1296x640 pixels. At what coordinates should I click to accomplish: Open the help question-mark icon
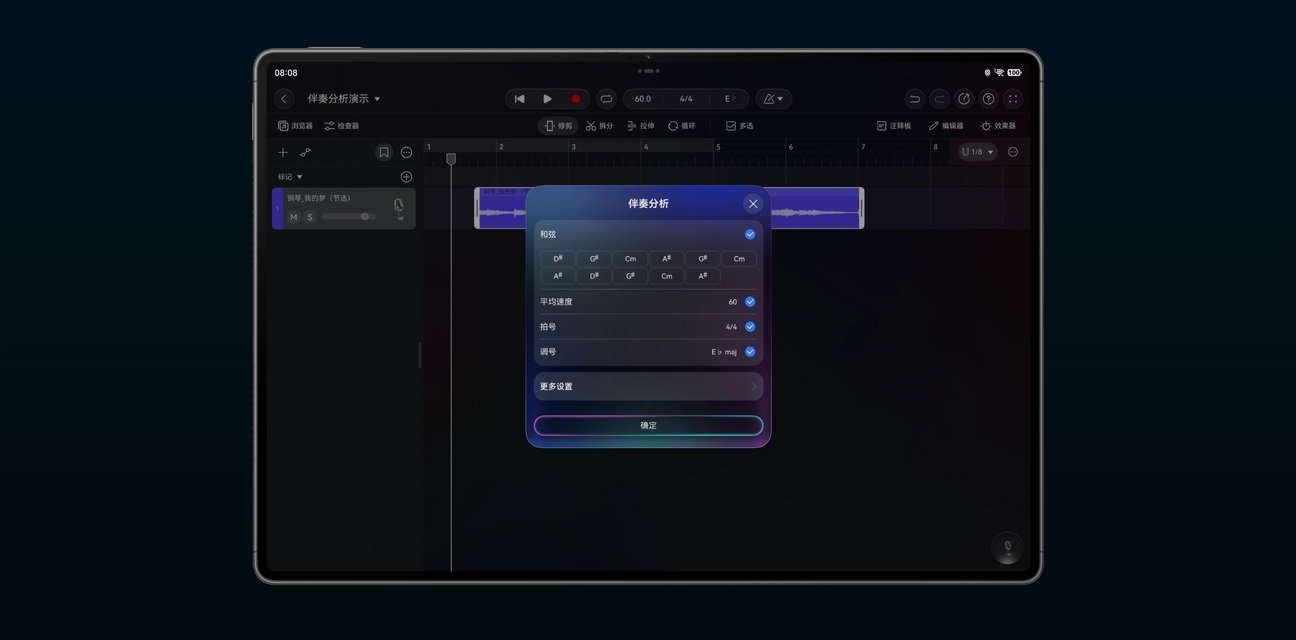[x=988, y=99]
